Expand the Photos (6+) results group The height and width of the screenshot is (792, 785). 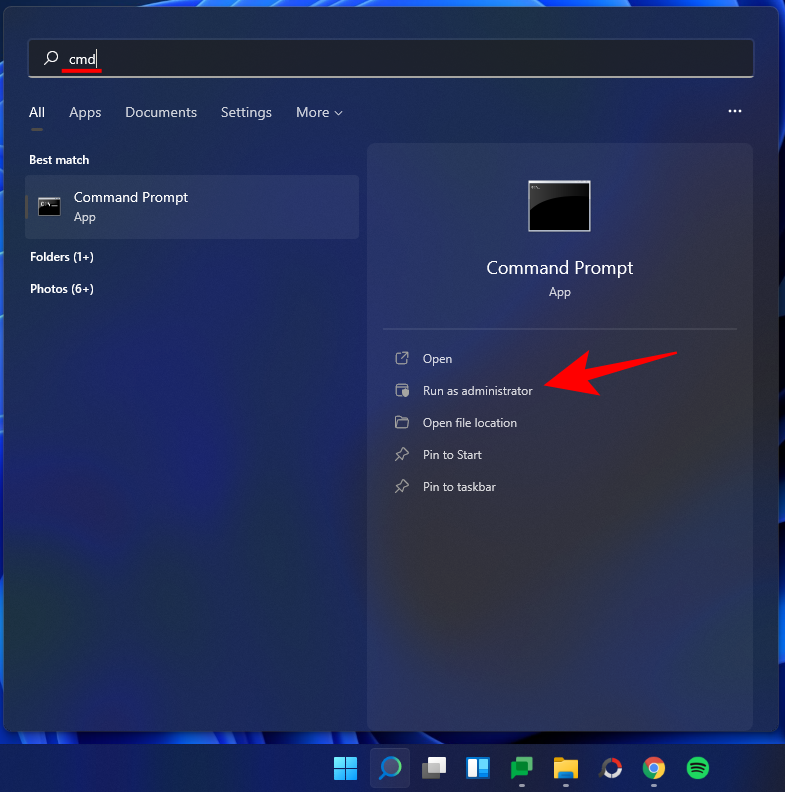(62, 289)
